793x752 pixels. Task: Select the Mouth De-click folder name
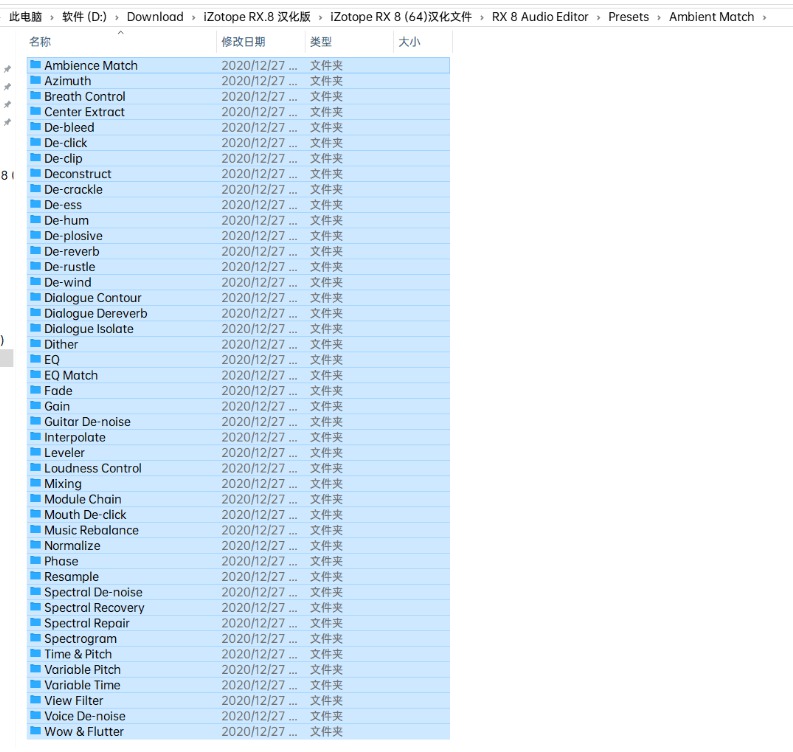(x=85, y=515)
